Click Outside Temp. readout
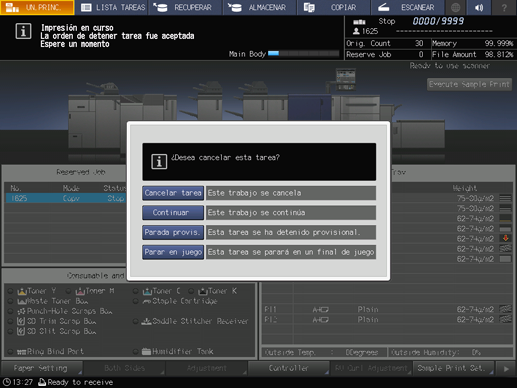This screenshot has height=388, width=517. tap(324, 352)
